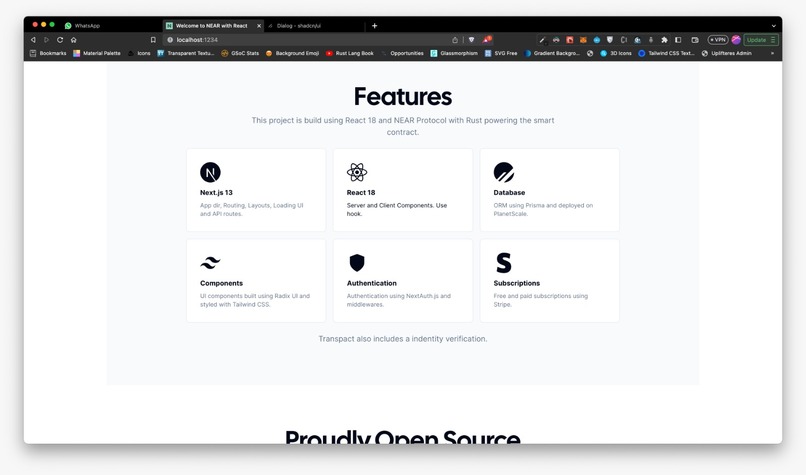
Task: Click the Transpact identity verification text
Action: pyautogui.click(x=403, y=339)
